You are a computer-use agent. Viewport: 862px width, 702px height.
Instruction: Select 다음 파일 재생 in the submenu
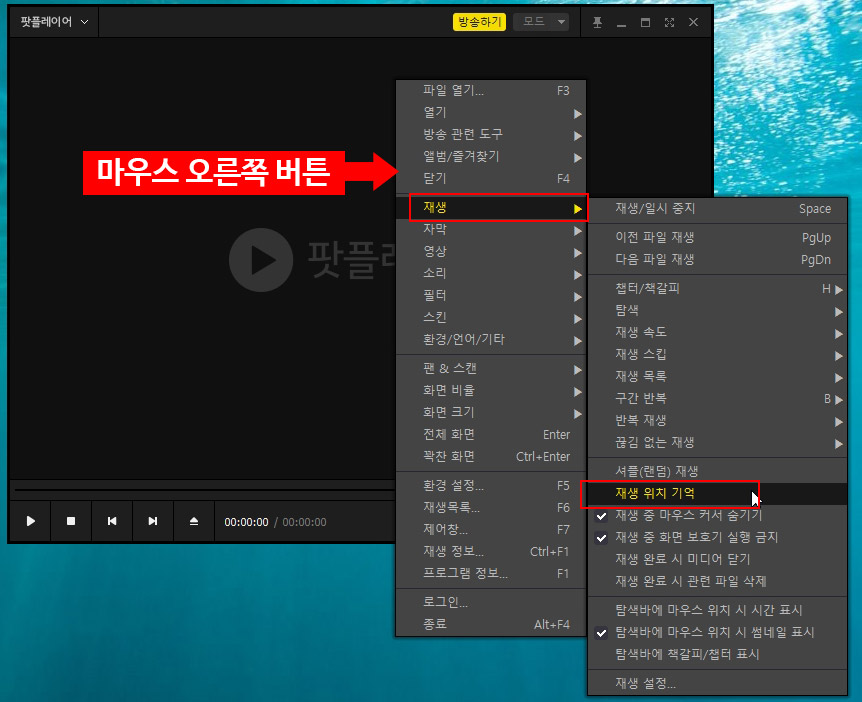pyautogui.click(x=717, y=259)
